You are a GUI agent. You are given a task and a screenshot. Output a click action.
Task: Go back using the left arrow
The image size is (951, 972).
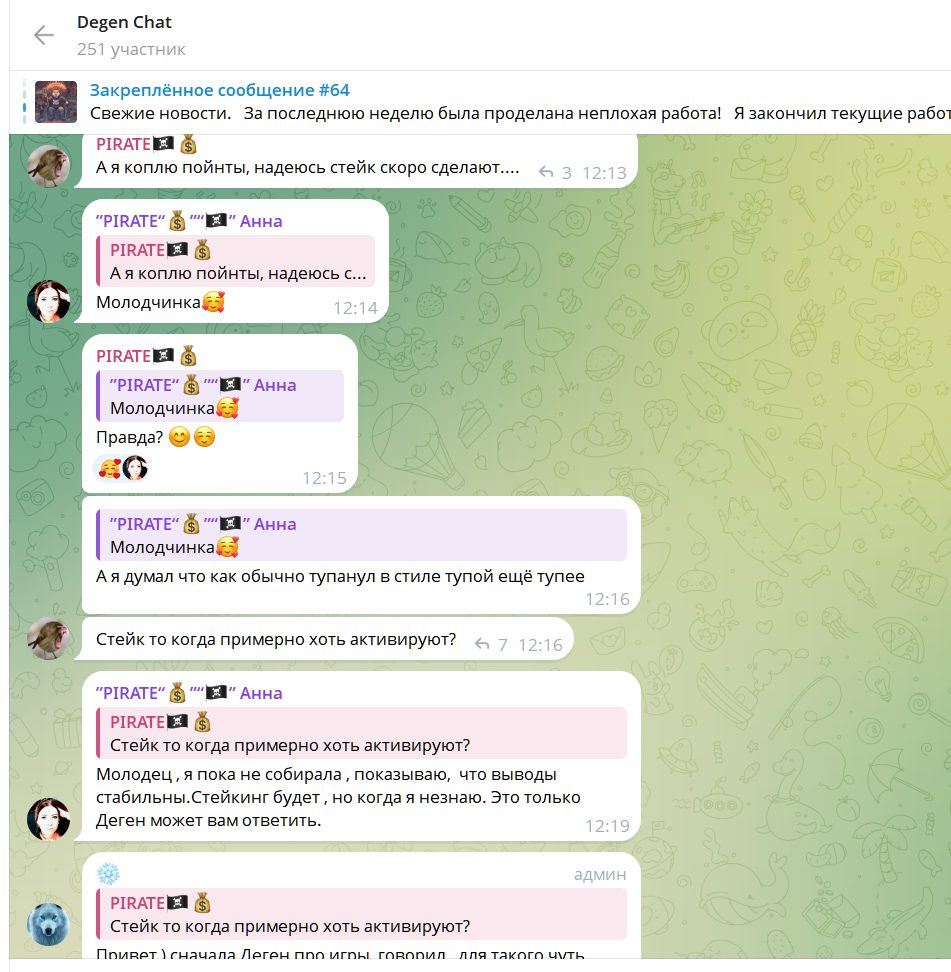tap(43, 35)
